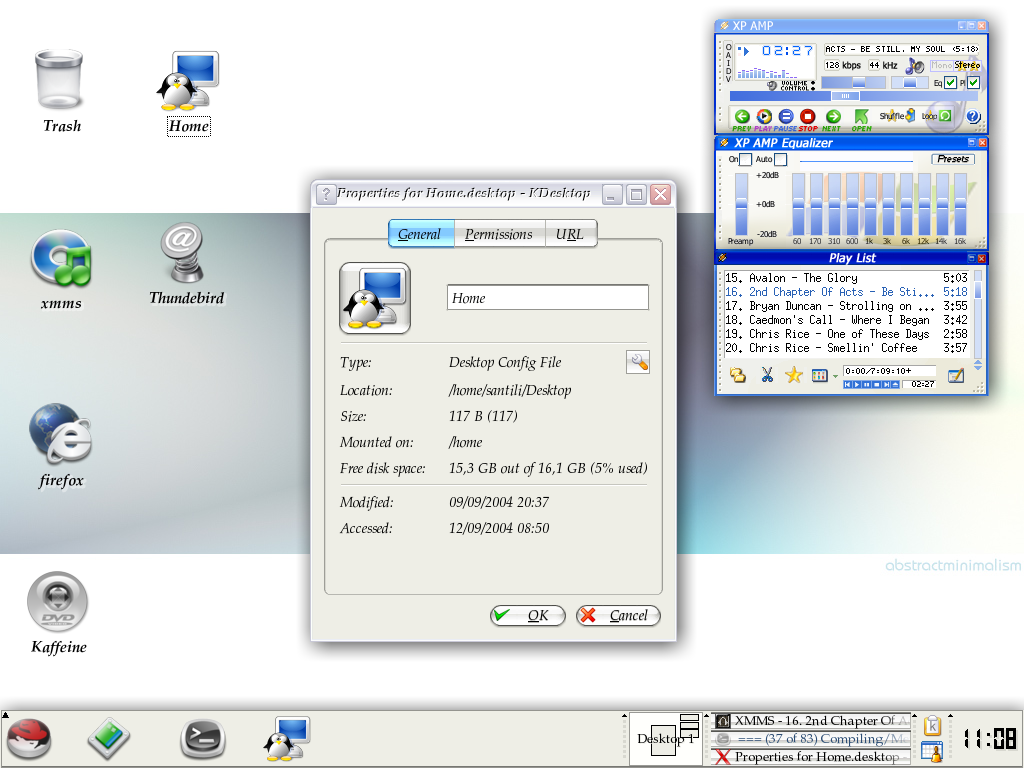Click the Play List vertical scrollbar

click(978, 312)
